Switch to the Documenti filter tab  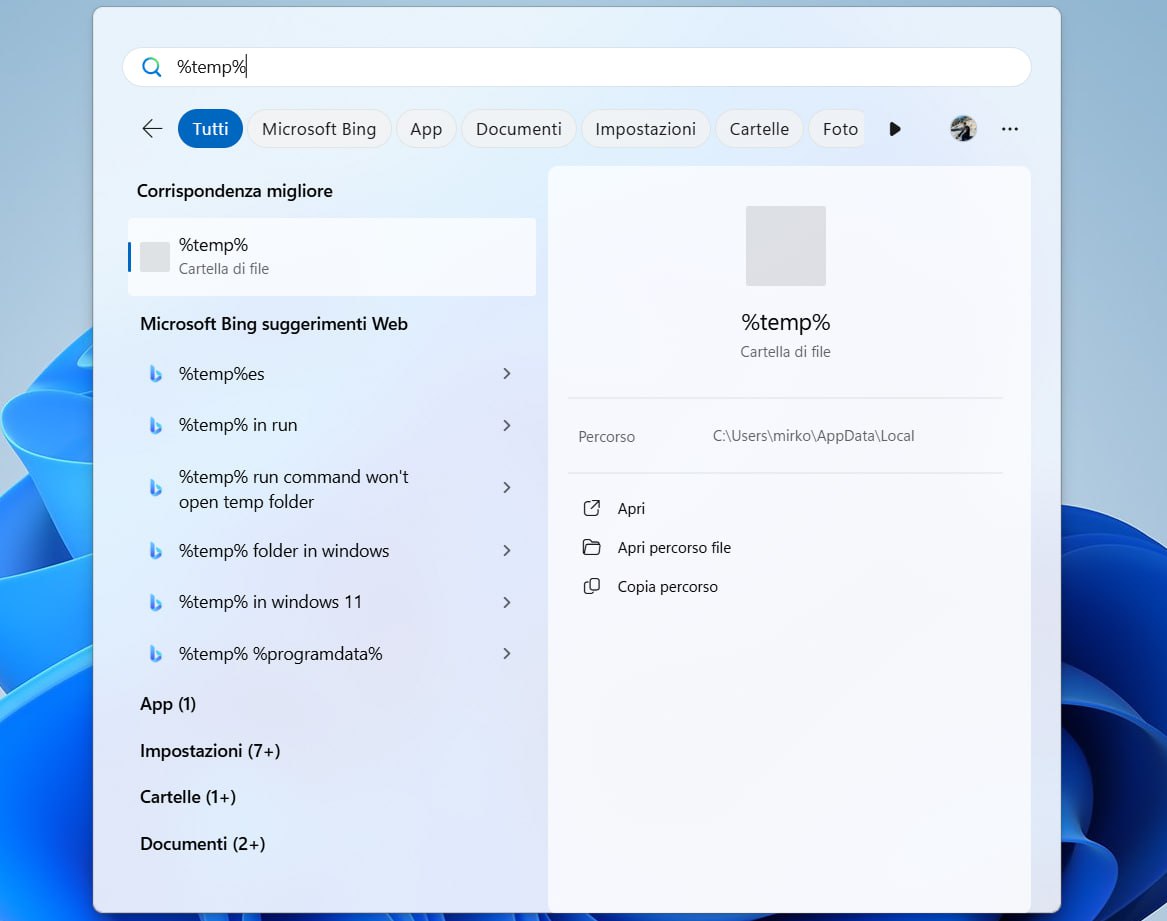(518, 129)
